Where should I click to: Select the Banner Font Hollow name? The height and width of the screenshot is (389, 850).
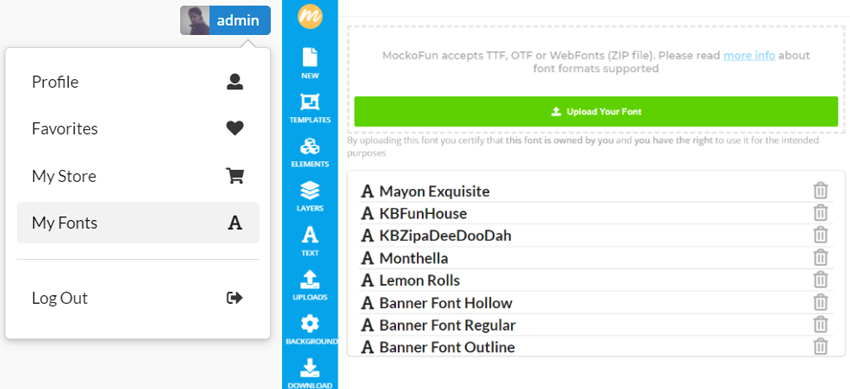click(x=446, y=302)
